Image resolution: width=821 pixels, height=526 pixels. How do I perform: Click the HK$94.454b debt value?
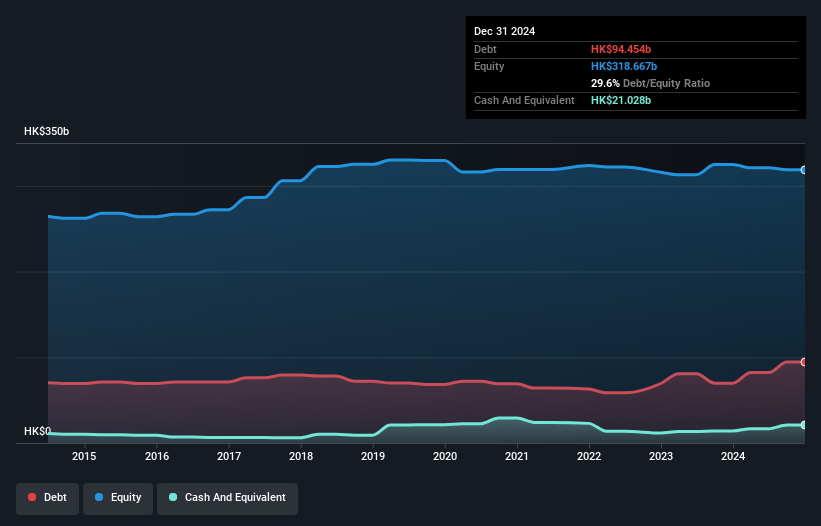tap(621, 49)
